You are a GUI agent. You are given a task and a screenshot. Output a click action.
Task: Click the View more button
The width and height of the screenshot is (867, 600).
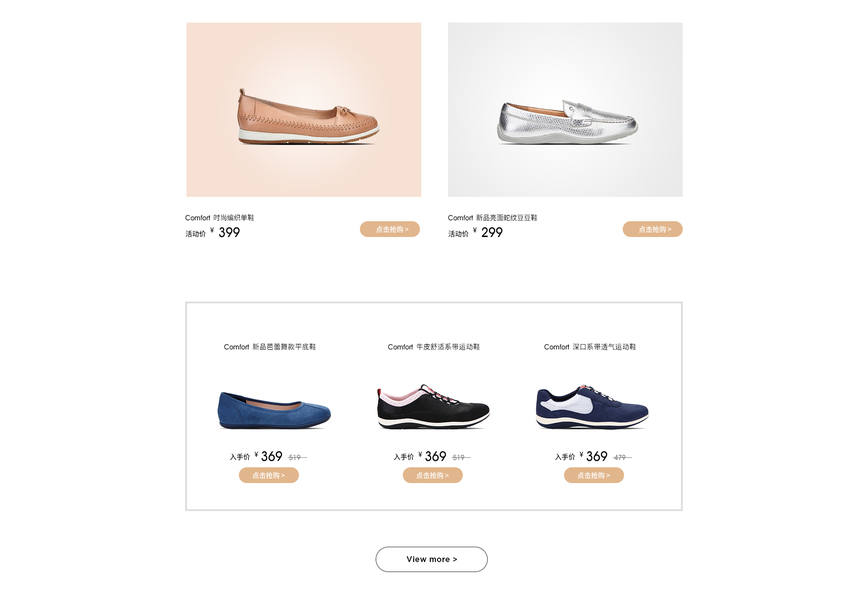pyautogui.click(x=431, y=559)
